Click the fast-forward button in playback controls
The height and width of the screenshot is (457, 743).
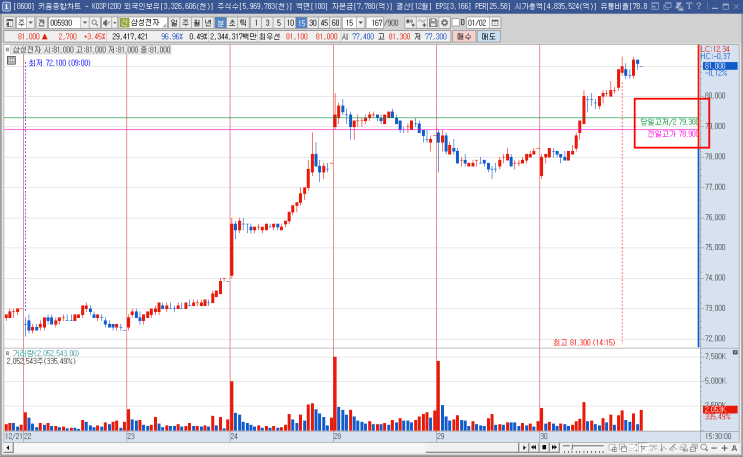coord(554,448)
